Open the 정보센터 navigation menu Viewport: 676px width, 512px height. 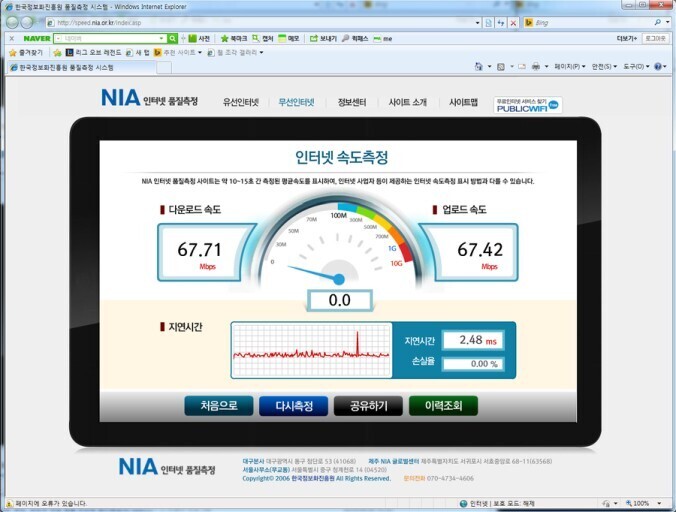352,103
